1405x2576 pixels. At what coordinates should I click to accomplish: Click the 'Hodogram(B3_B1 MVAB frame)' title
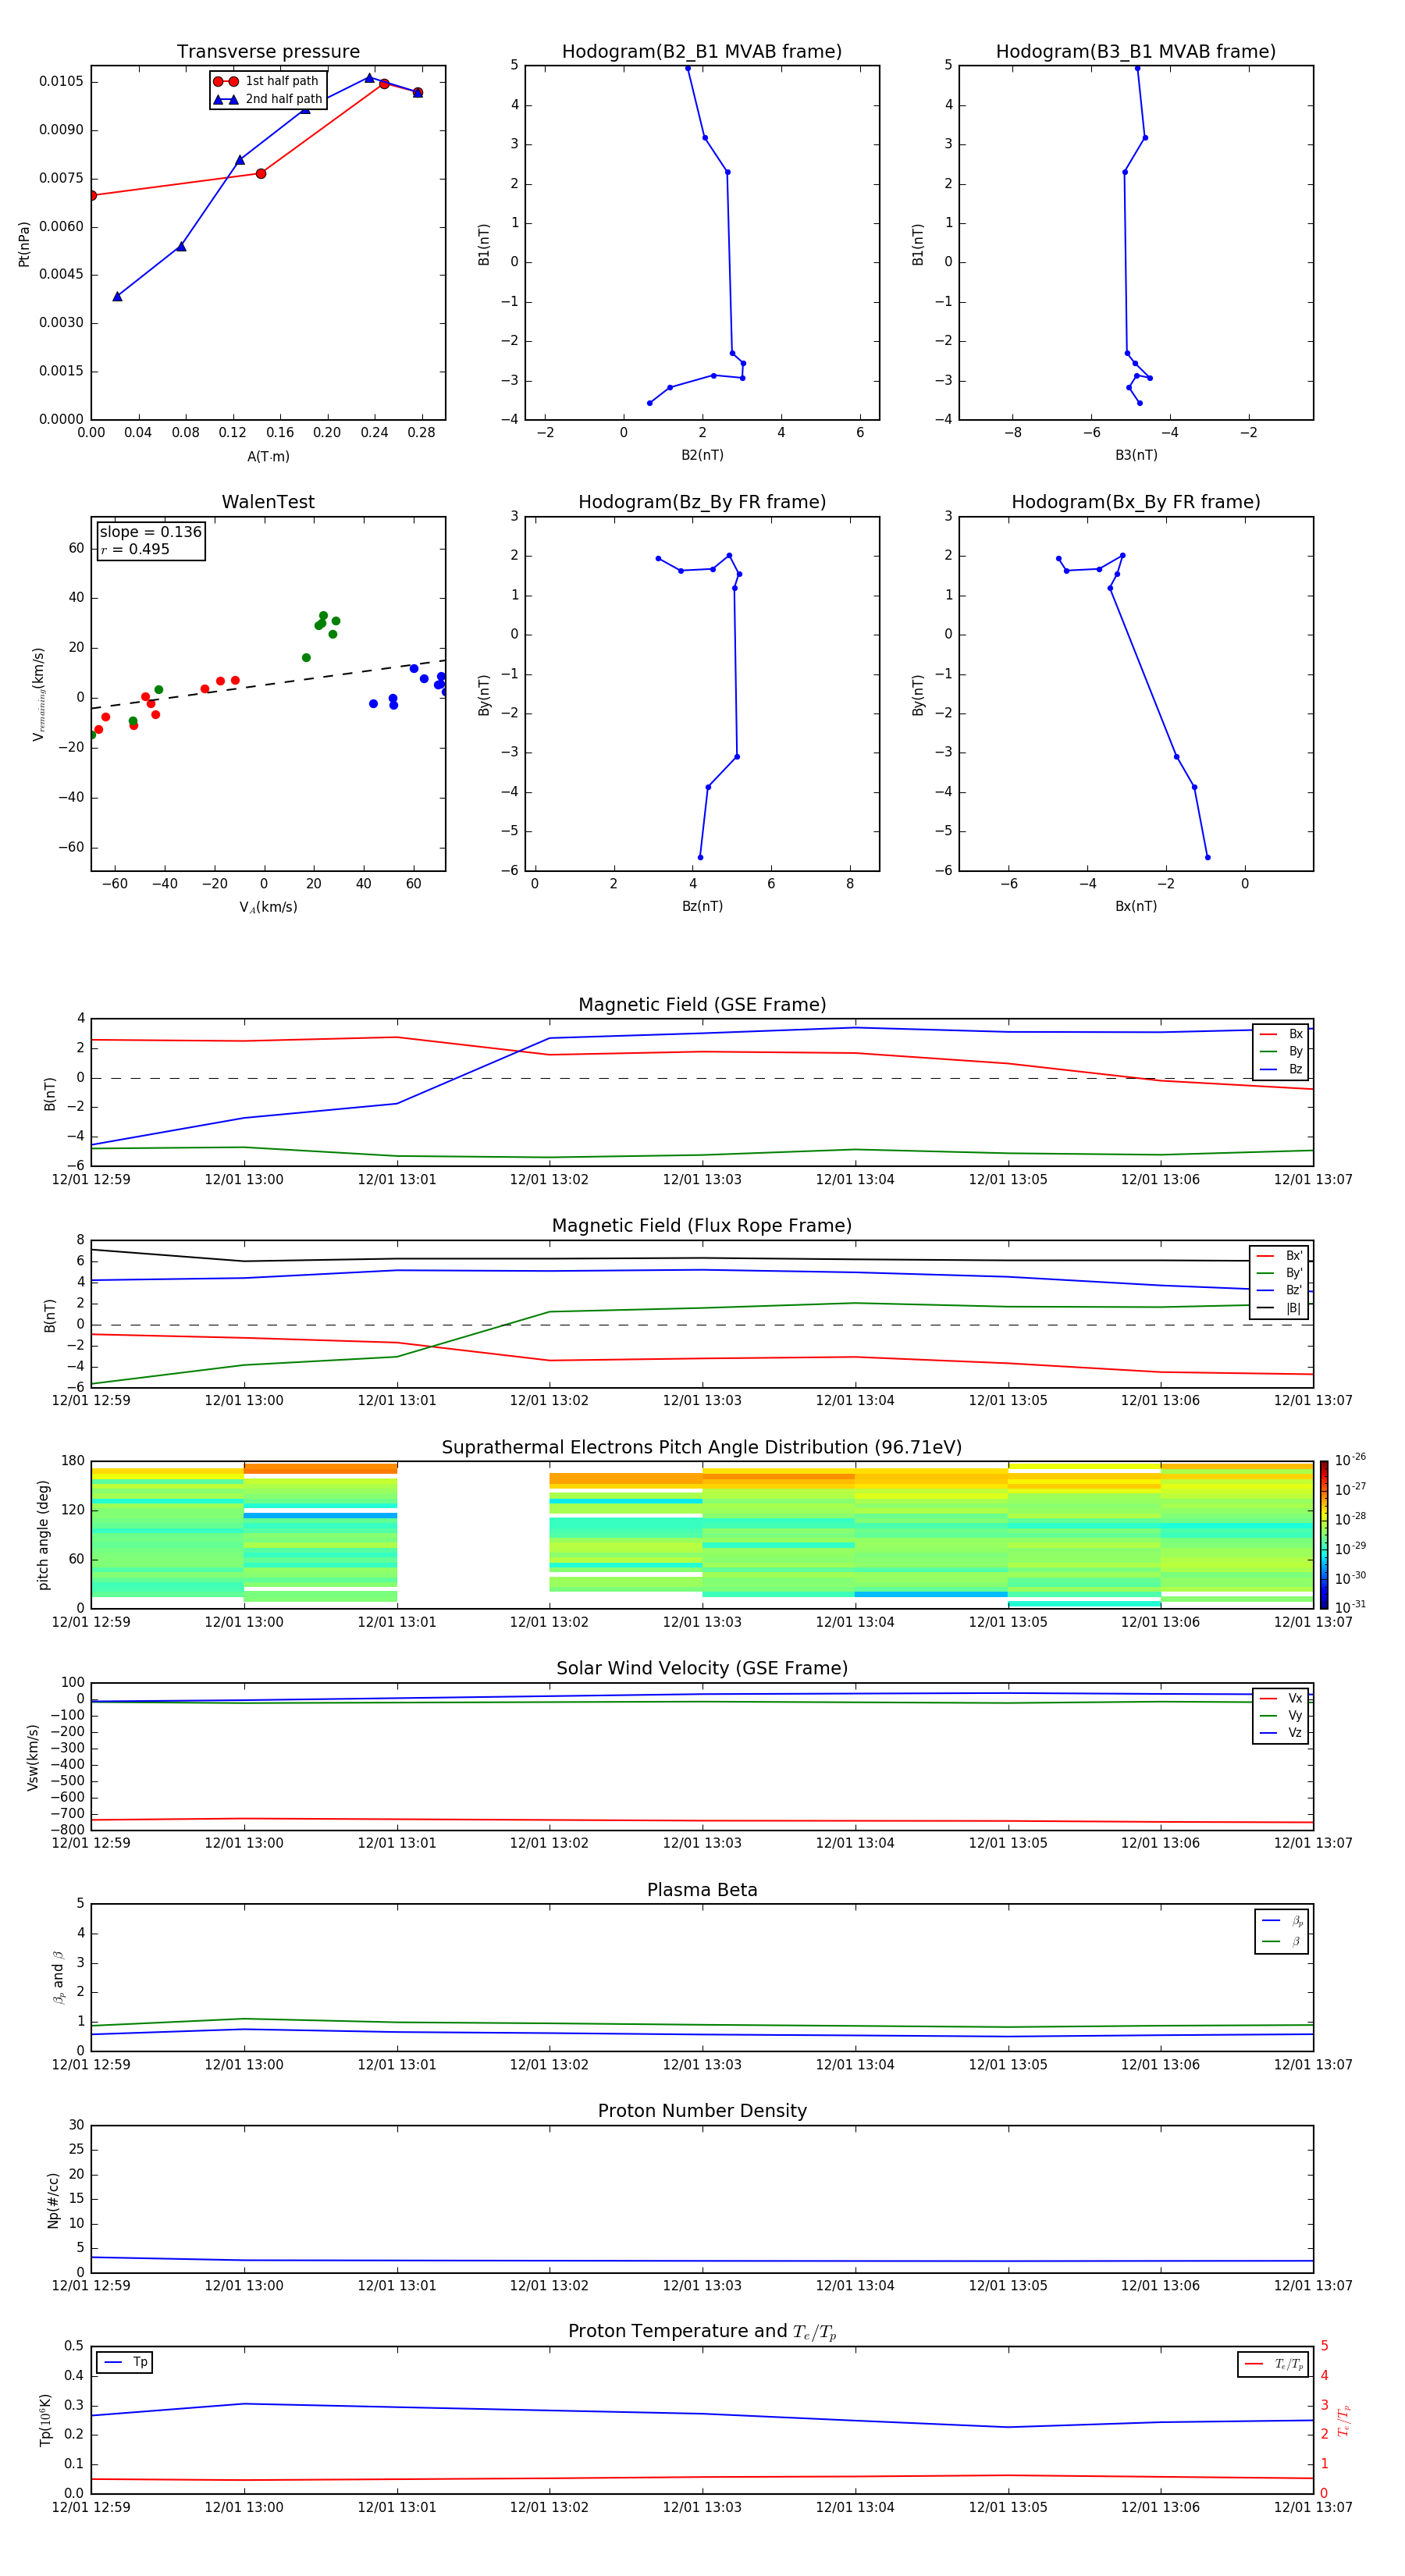(1136, 52)
